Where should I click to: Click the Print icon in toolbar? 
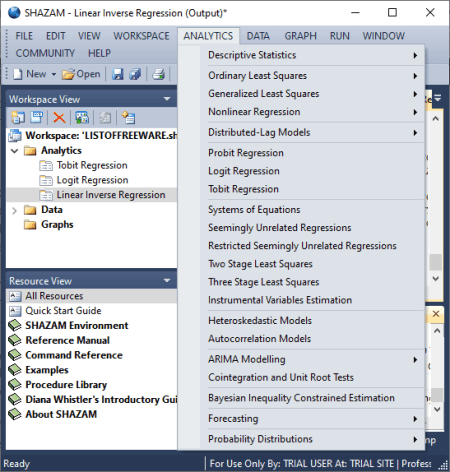click(159, 74)
